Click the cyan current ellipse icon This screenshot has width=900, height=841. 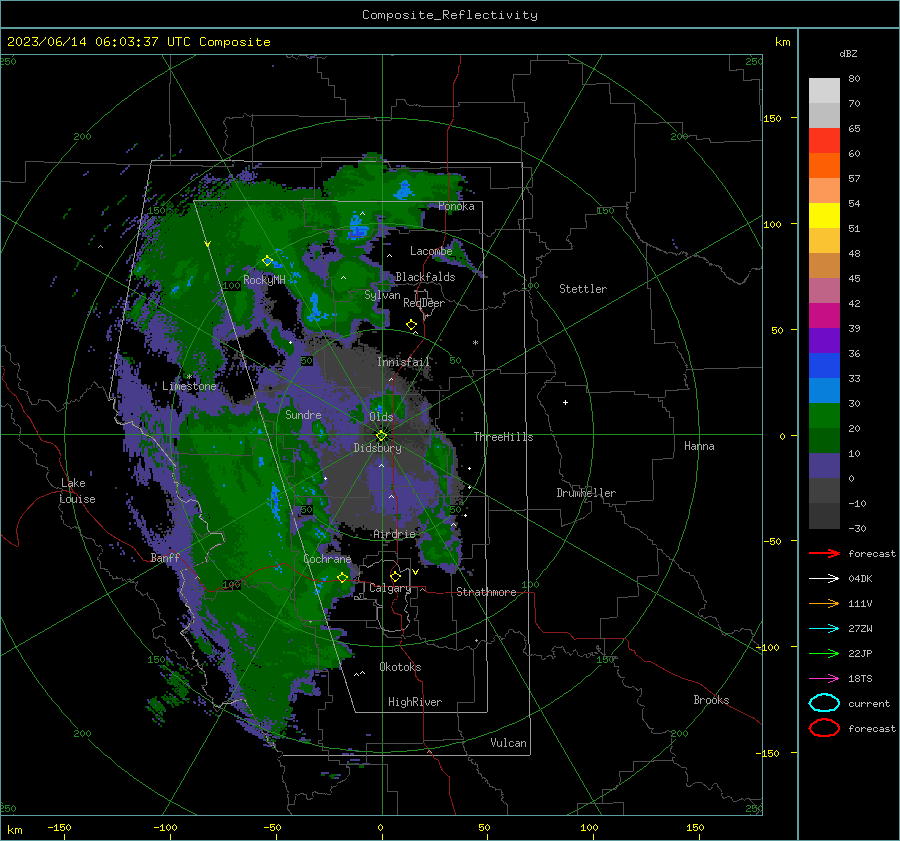tap(824, 703)
